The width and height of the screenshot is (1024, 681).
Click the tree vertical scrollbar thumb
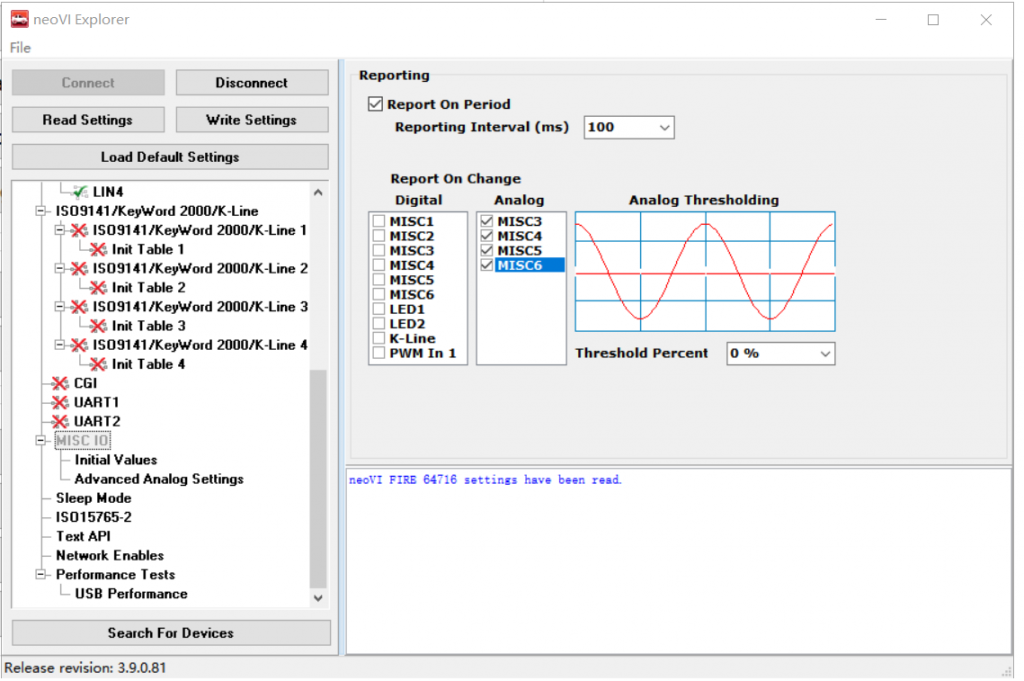(x=318, y=479)
